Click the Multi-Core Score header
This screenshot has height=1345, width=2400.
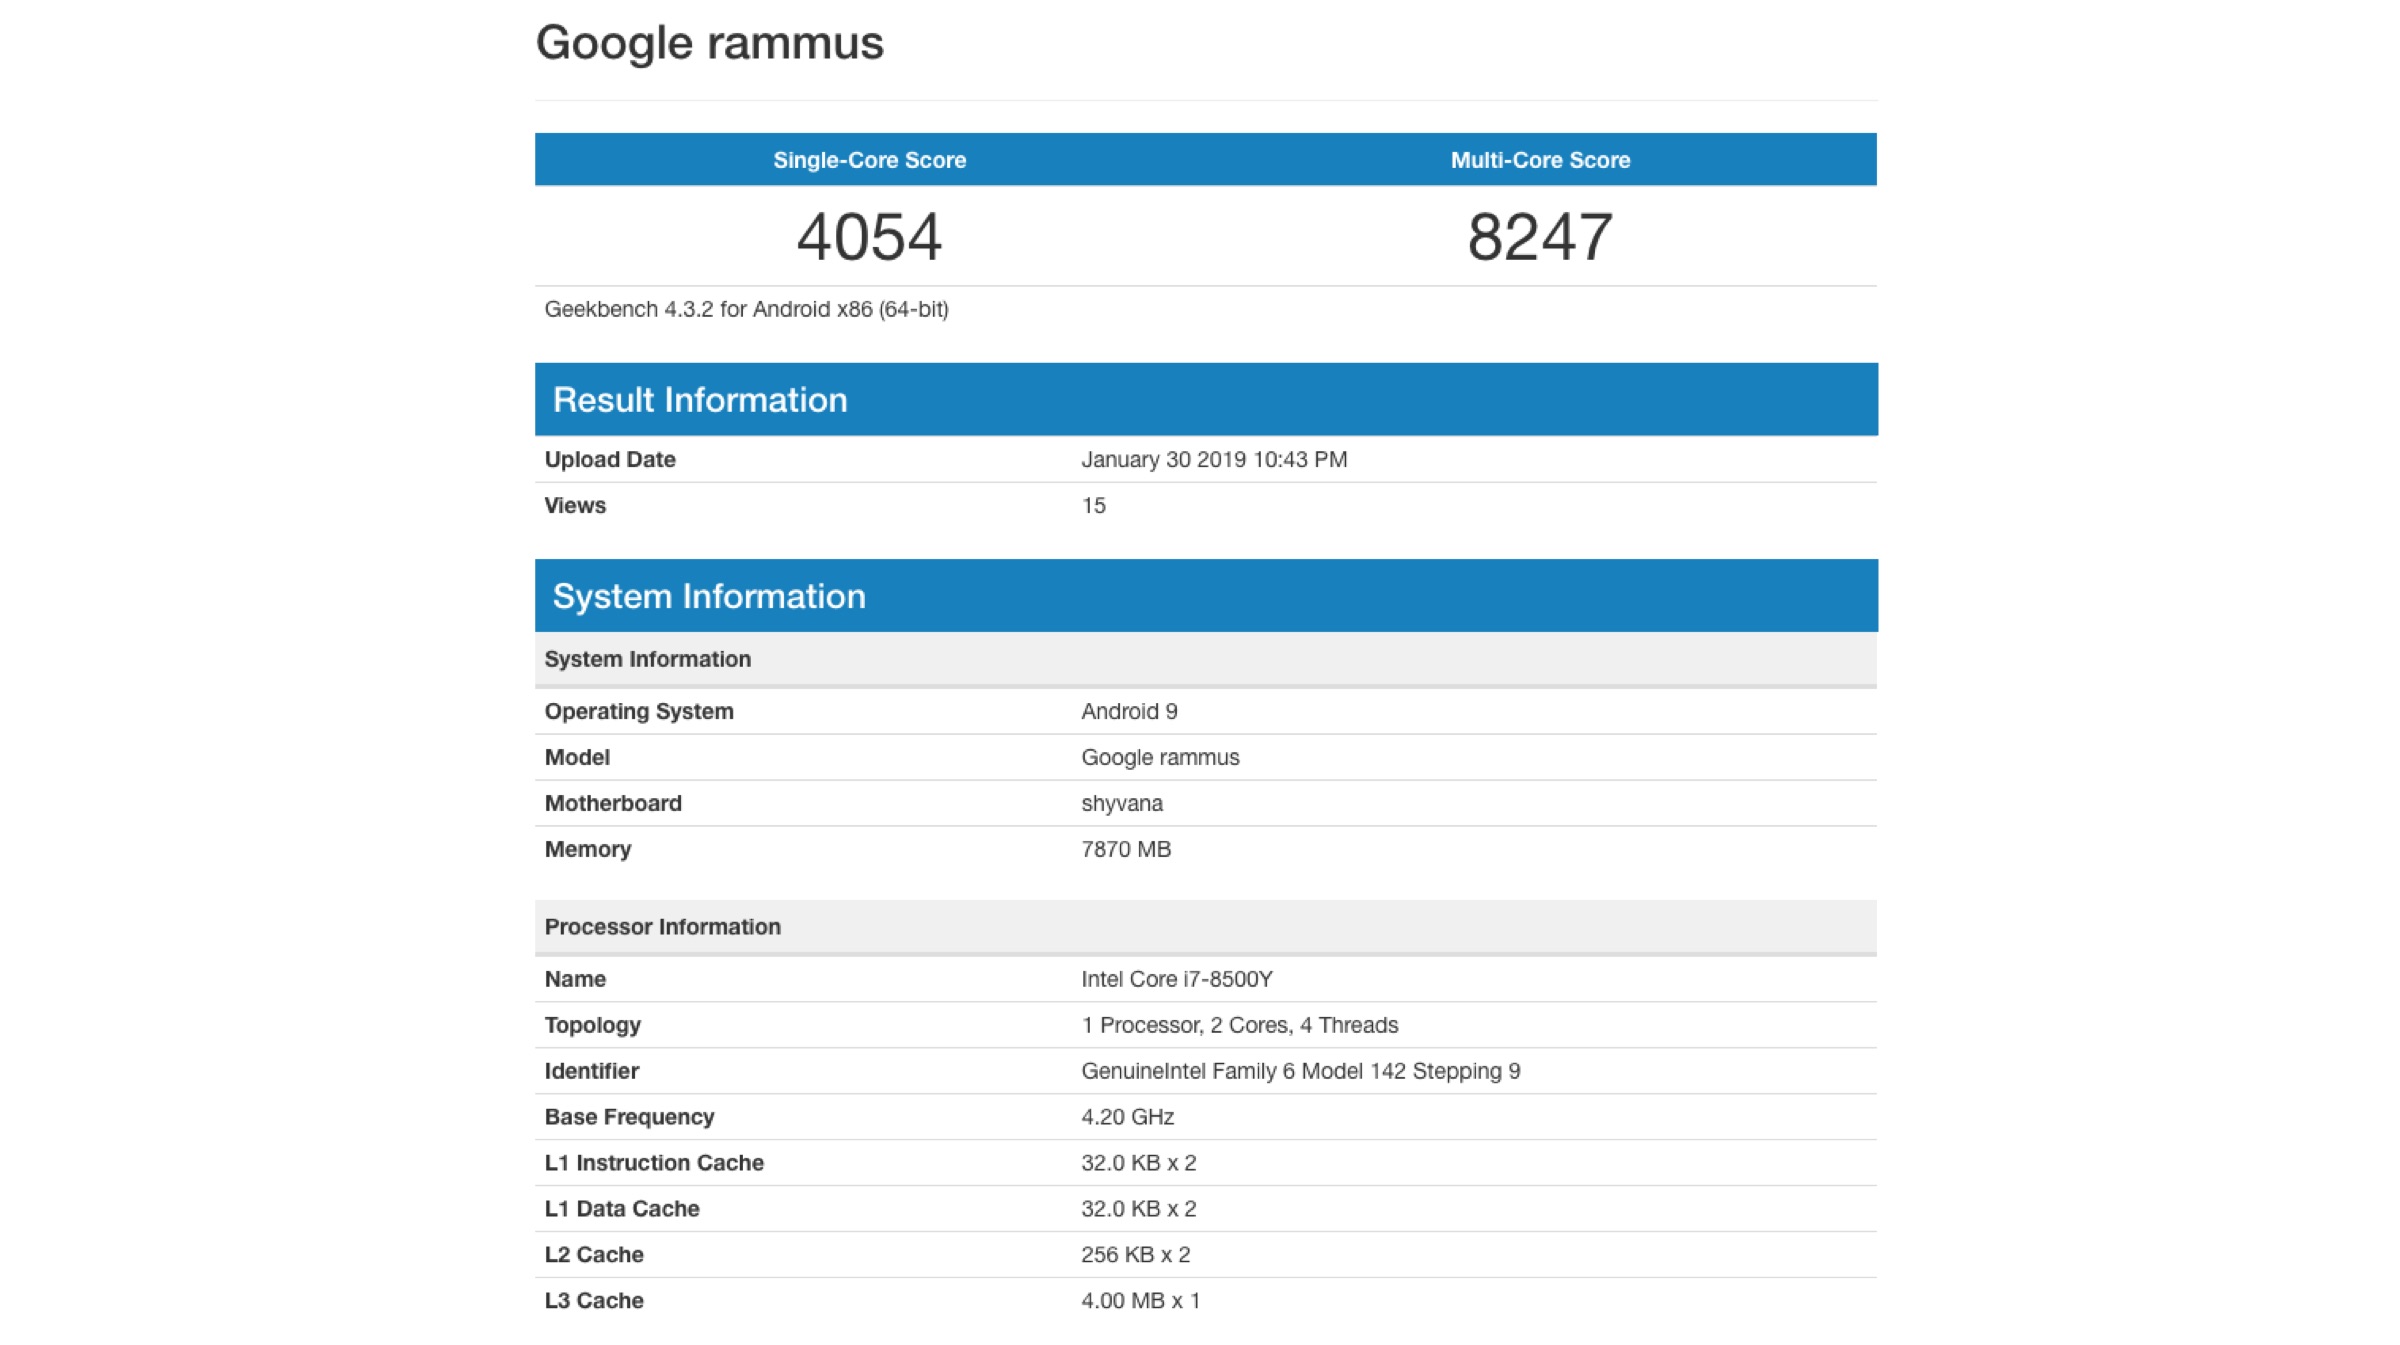[x=1540, y=160]
